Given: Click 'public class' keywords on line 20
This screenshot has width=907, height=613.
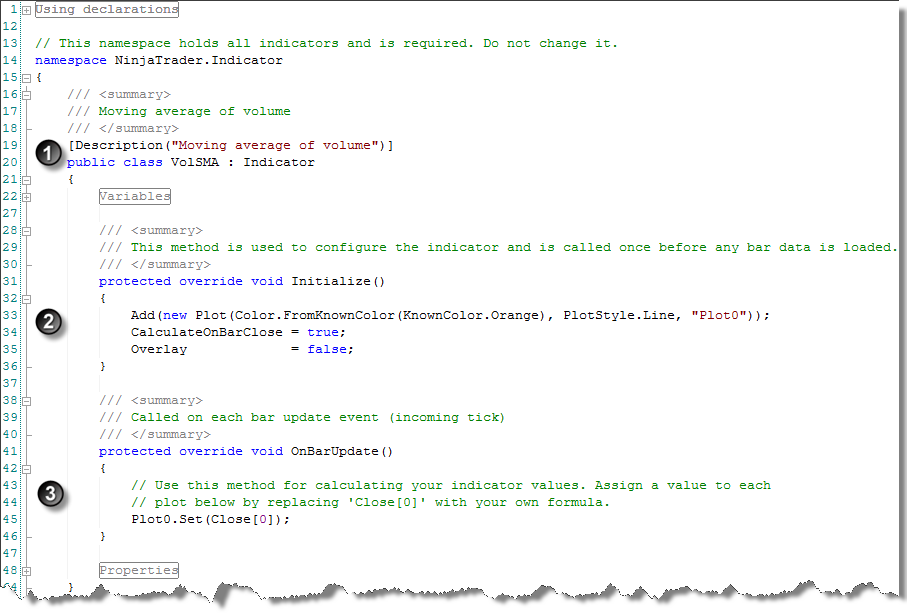Looking at the screenshot, I should pyautogui.click(x=115, y=163).
